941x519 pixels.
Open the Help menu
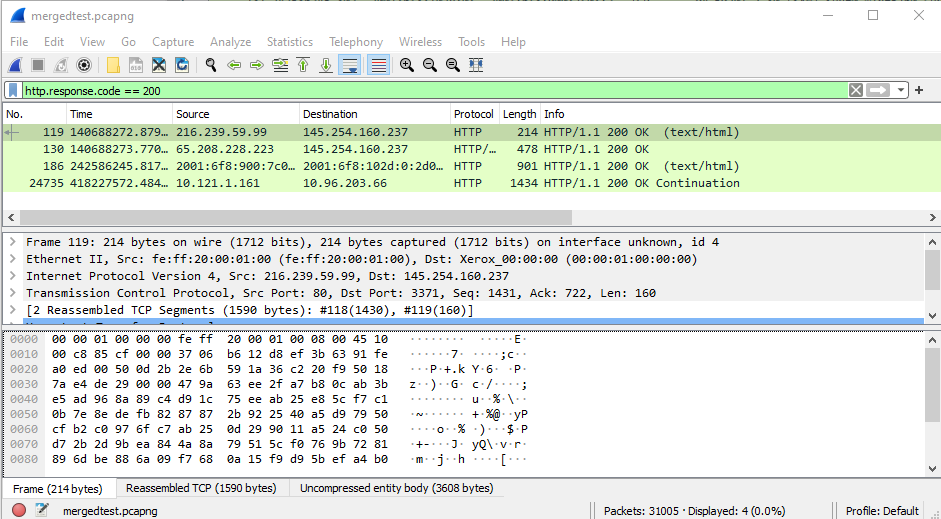click(x=513, y=42)
